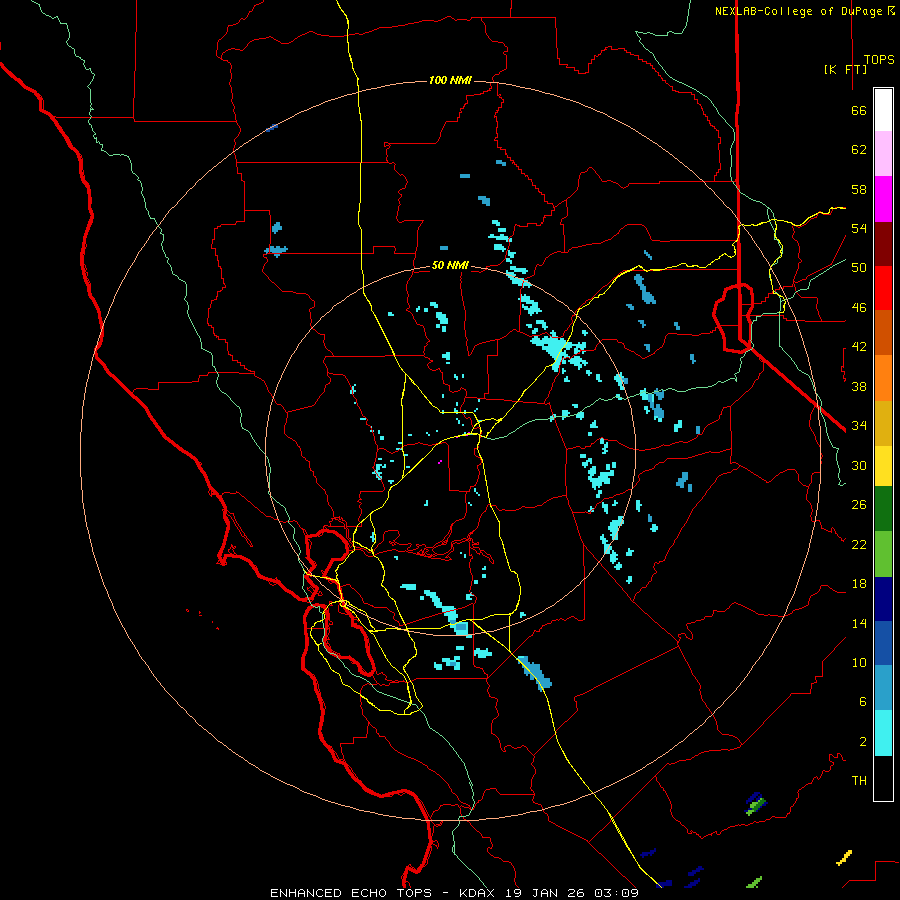
Task: Click the ENHANCED ECHO TOPS caption
Action: pyautogui.click(x=351, y=893)
